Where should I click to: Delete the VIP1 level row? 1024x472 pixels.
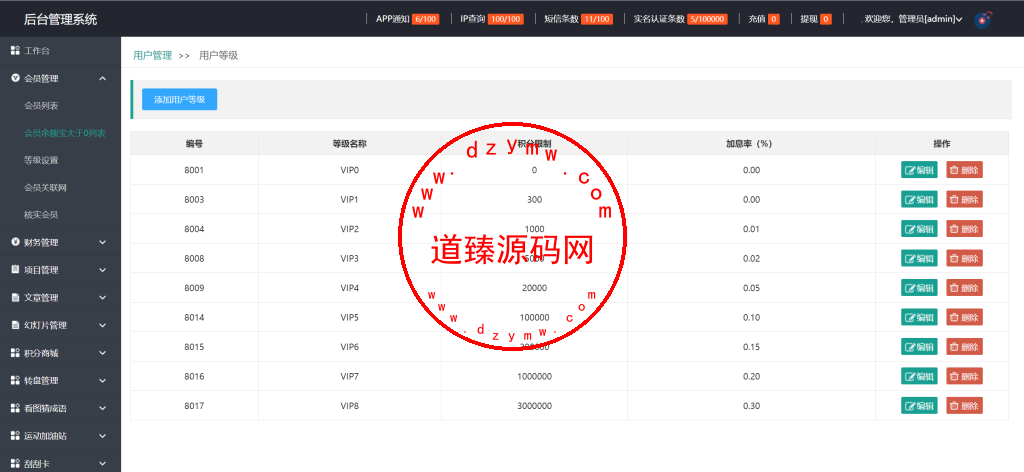(965, 199)
